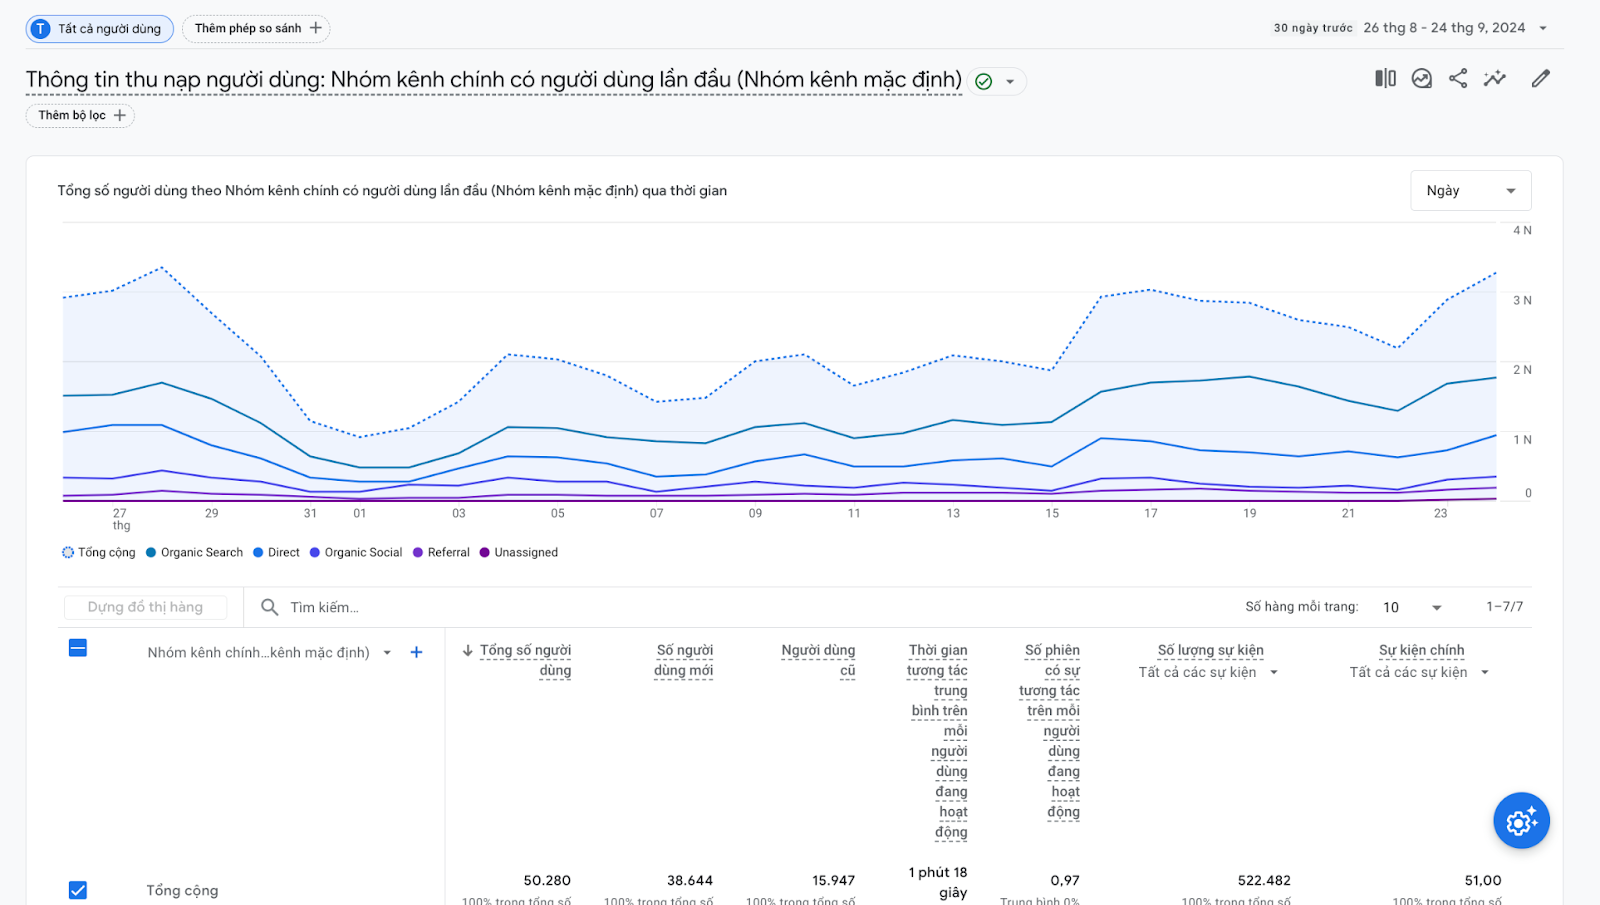Toggle Tổng cộng legend series
This screenshot has width=1600, height=905.
point(98,552)
